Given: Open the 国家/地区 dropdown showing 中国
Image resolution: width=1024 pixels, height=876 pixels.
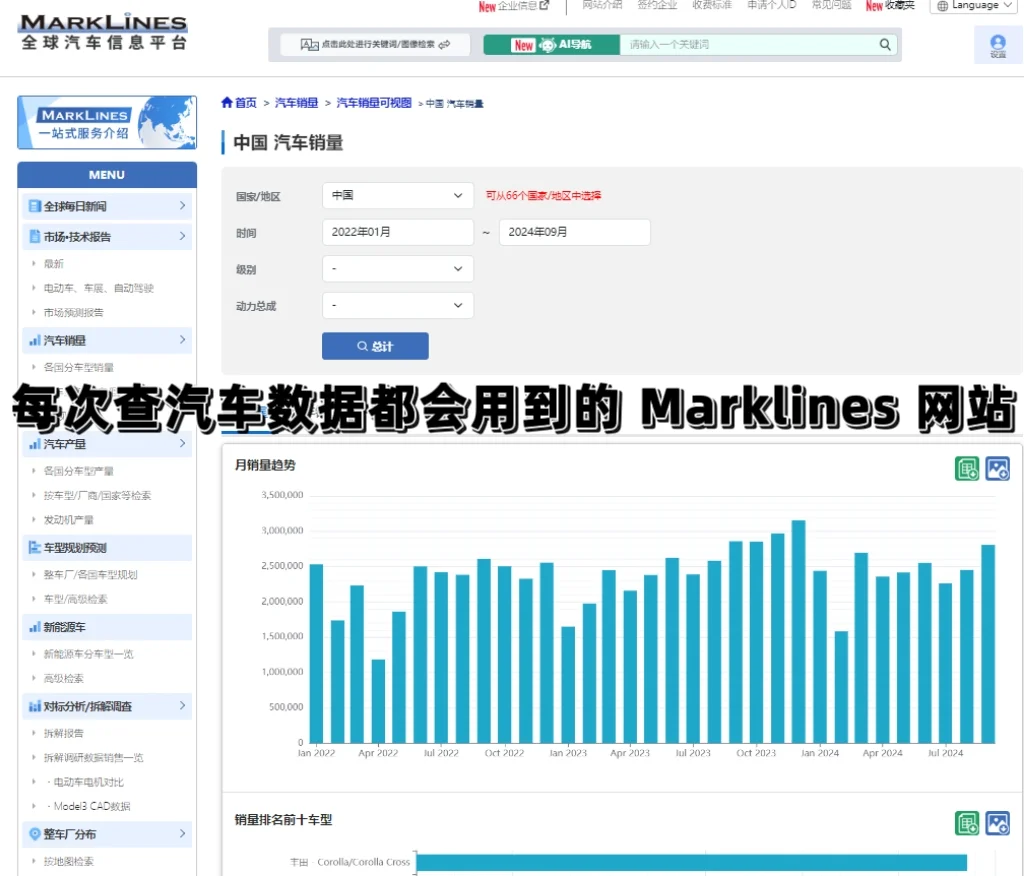Looking at the screenshot, I should pos(397,195).
